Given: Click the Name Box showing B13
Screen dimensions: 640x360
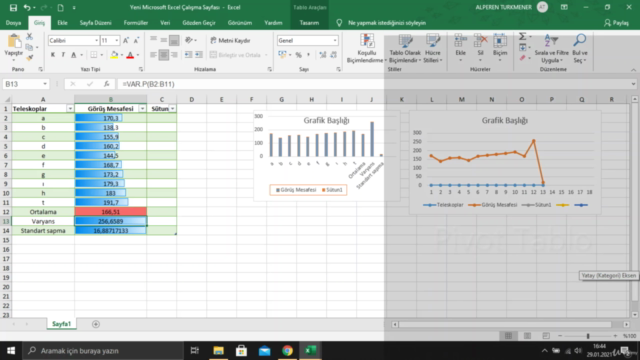Looking at the screenshot, I should pyautogui.click(x=25, y=84).
